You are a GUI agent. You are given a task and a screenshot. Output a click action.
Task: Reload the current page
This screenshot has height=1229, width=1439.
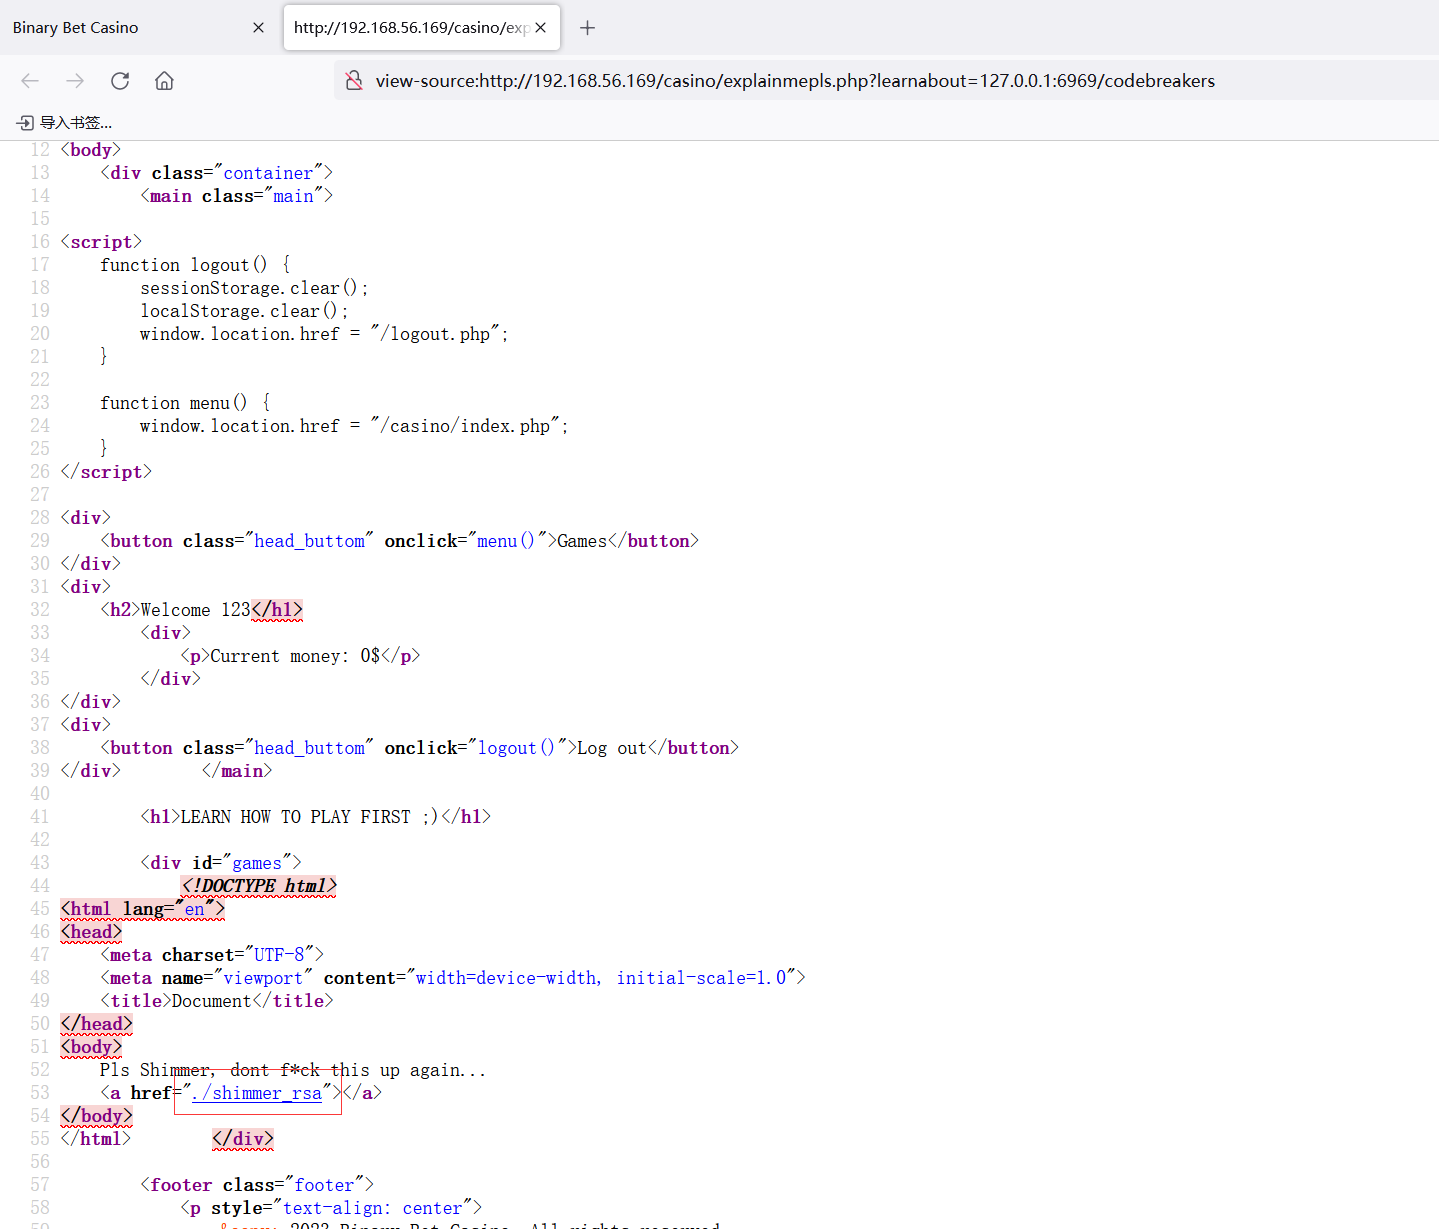(120, 81)
